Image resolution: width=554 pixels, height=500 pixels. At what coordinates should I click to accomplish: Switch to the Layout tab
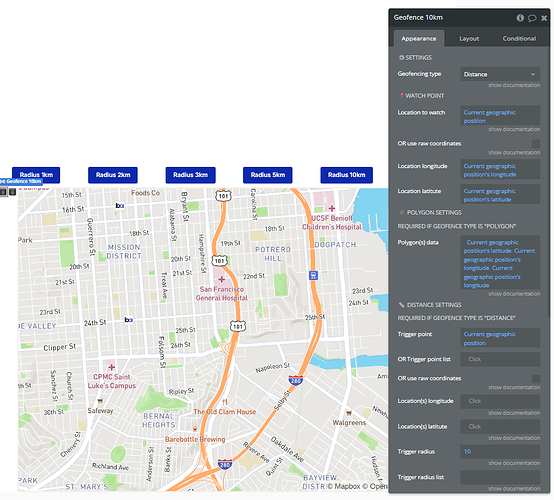(x=469, y=39)
